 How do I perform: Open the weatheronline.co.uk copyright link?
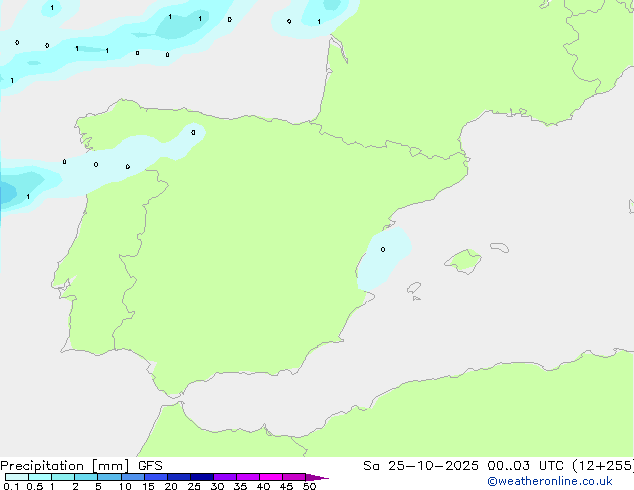point(550,481)
